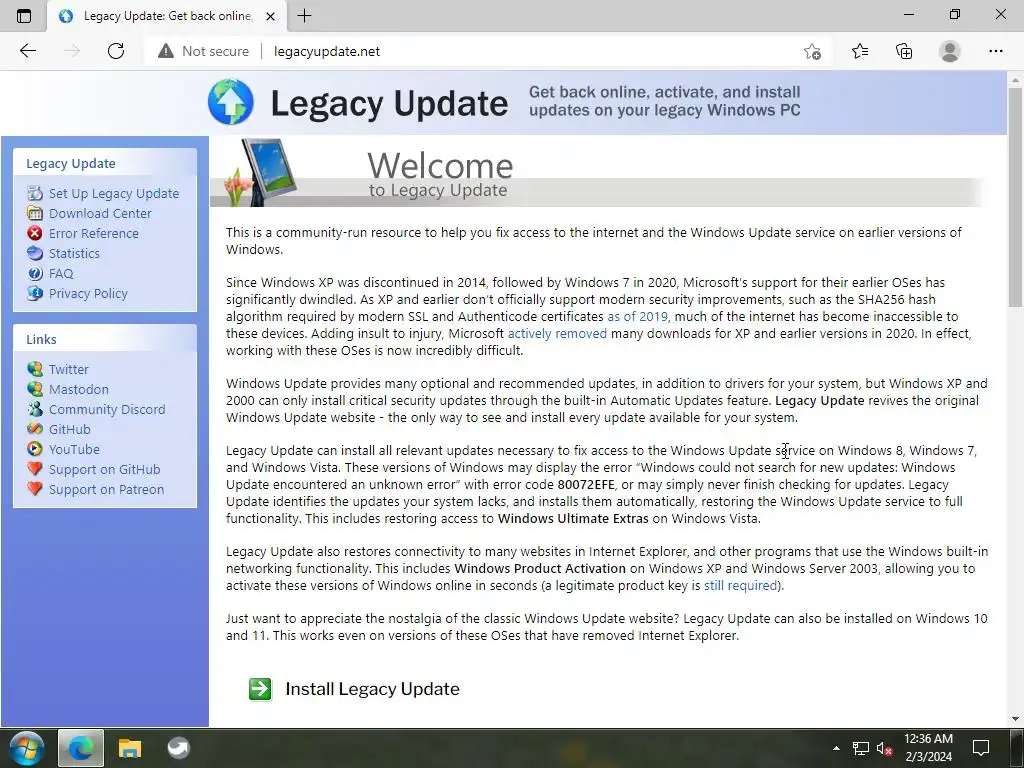Viewport: 1024px width, 768px height.
Task: Open the Privacy Policy link
Action: coord(88,294)
